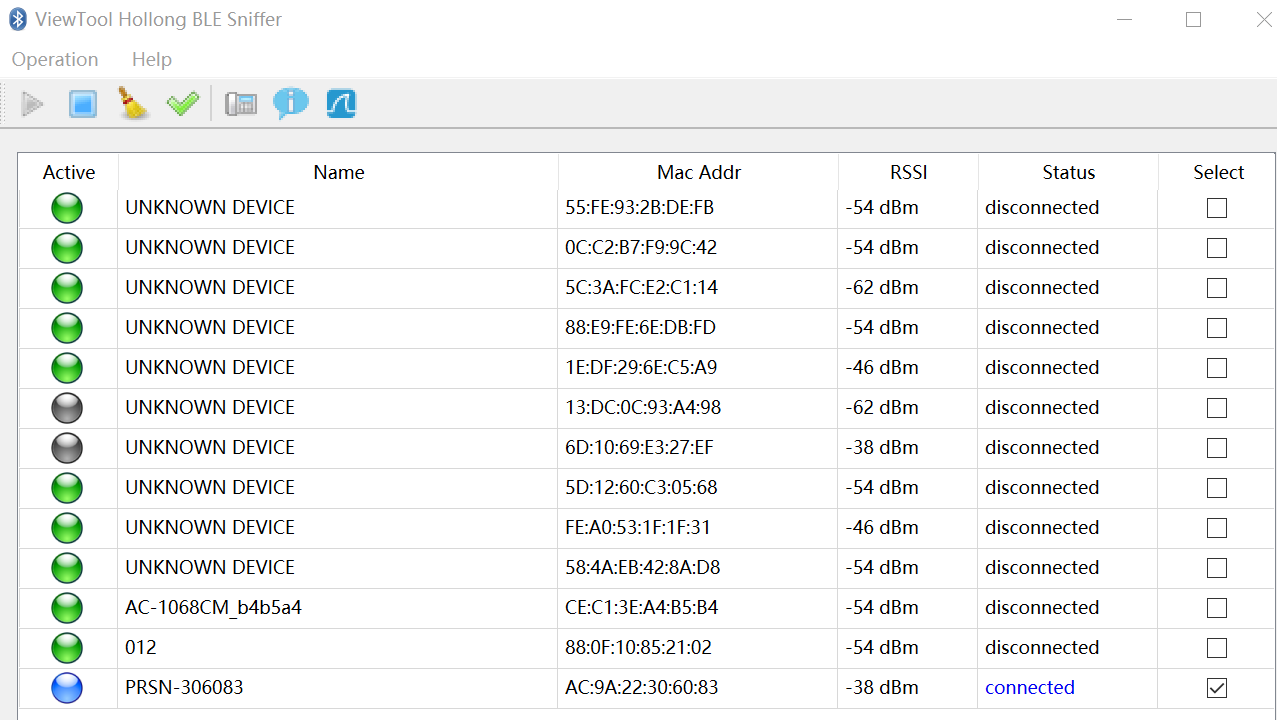Tick the checkbox for 58:4A:EB:42:8A:D8
The width and height of the screenshot is (1277, 720).
point(1217,568)
